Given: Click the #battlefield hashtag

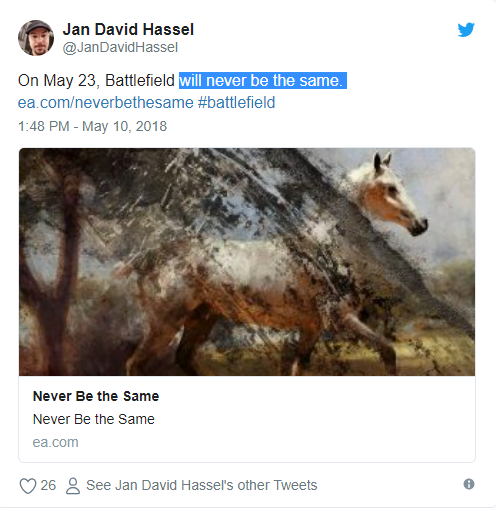Looking at the screenshot, I should 236,102.
